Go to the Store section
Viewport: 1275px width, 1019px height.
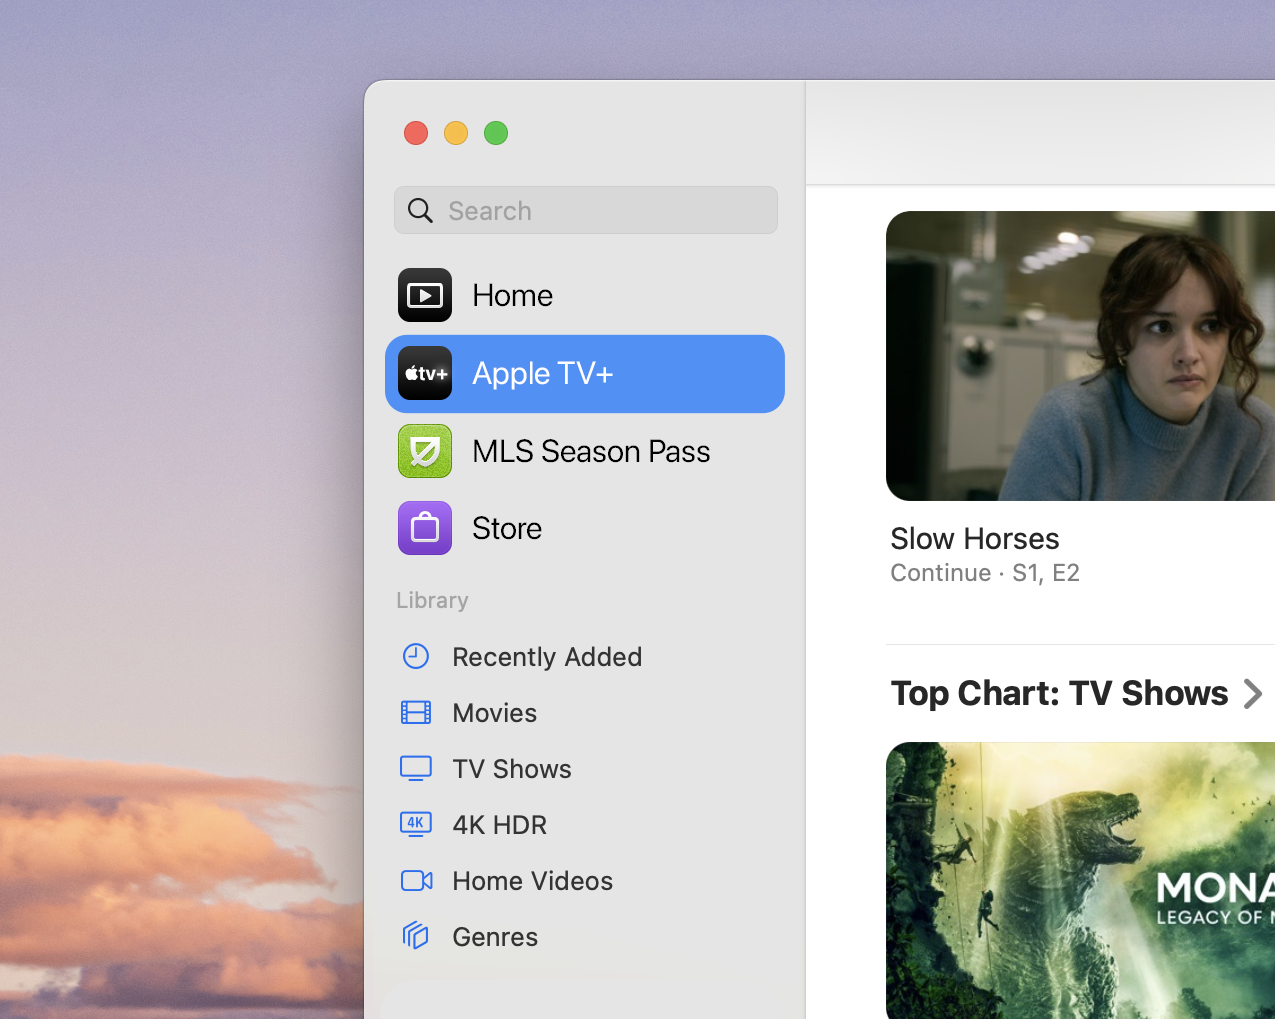point(585,528)
